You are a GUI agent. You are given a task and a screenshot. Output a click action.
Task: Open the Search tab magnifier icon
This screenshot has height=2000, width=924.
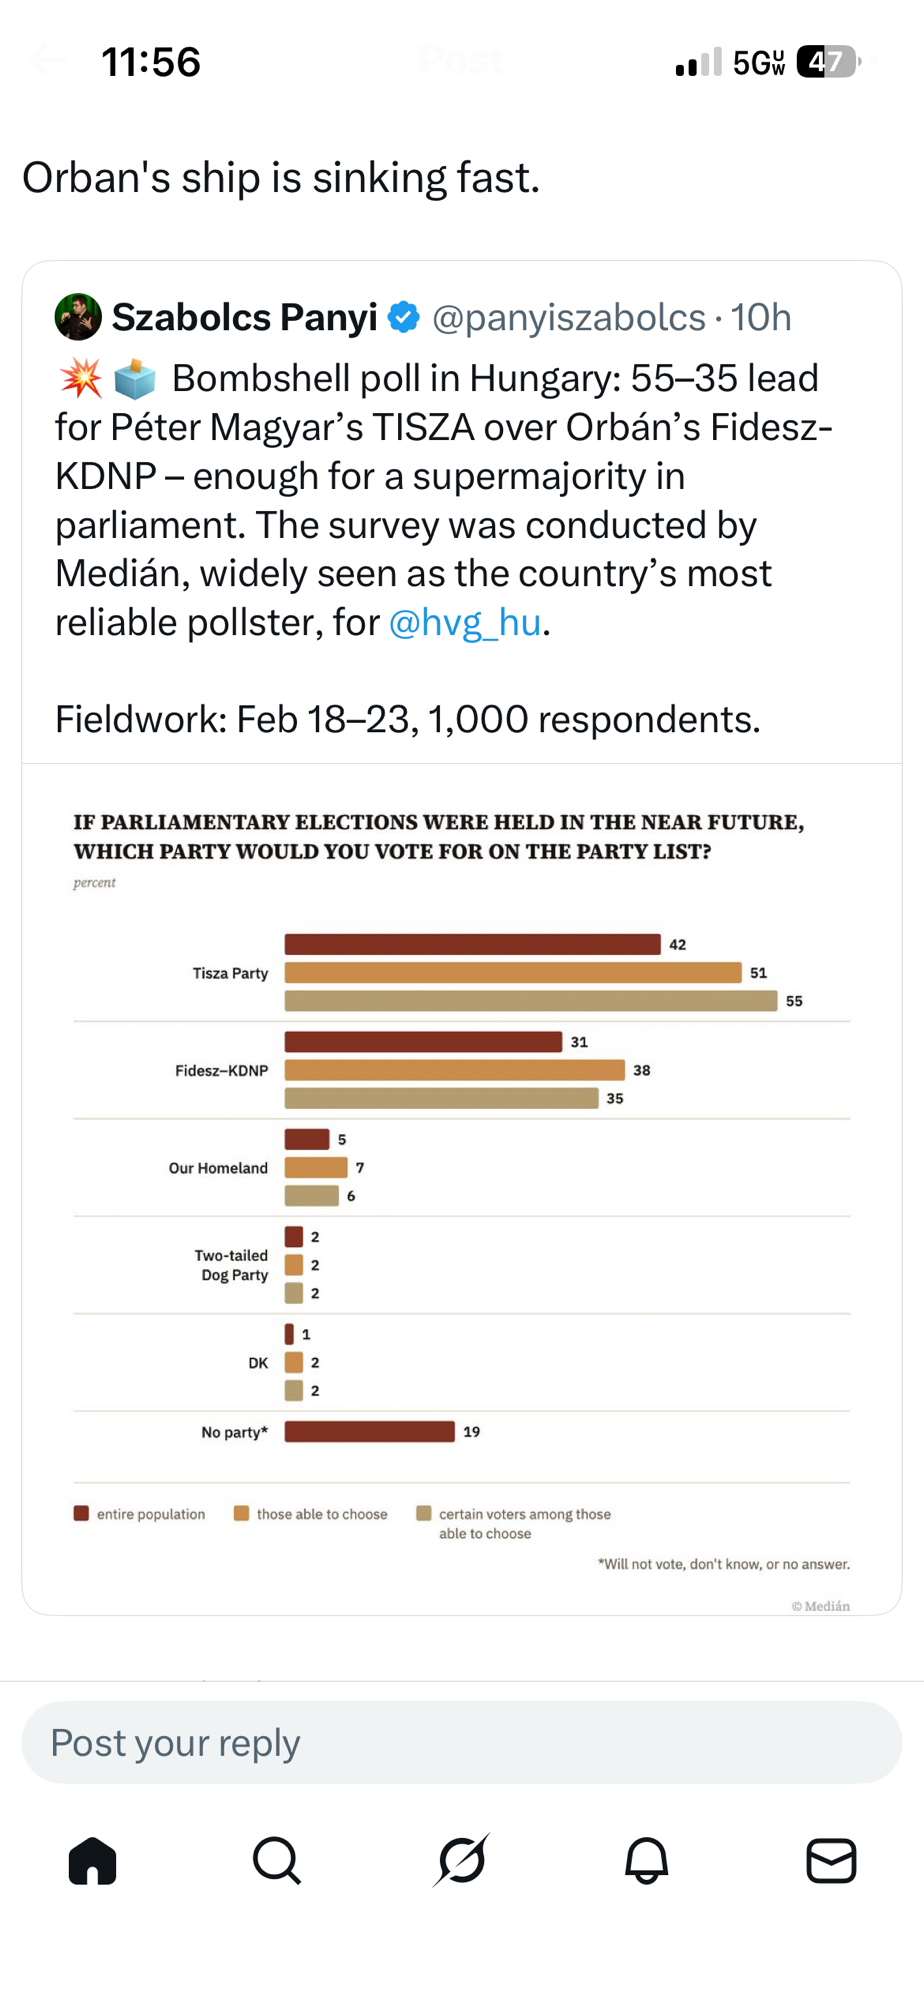277,1861
